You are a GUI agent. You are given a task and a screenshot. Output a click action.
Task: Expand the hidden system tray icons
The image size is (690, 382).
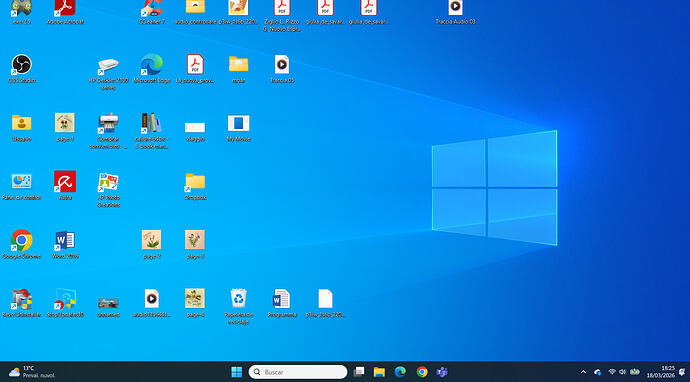tap(583, 372)
